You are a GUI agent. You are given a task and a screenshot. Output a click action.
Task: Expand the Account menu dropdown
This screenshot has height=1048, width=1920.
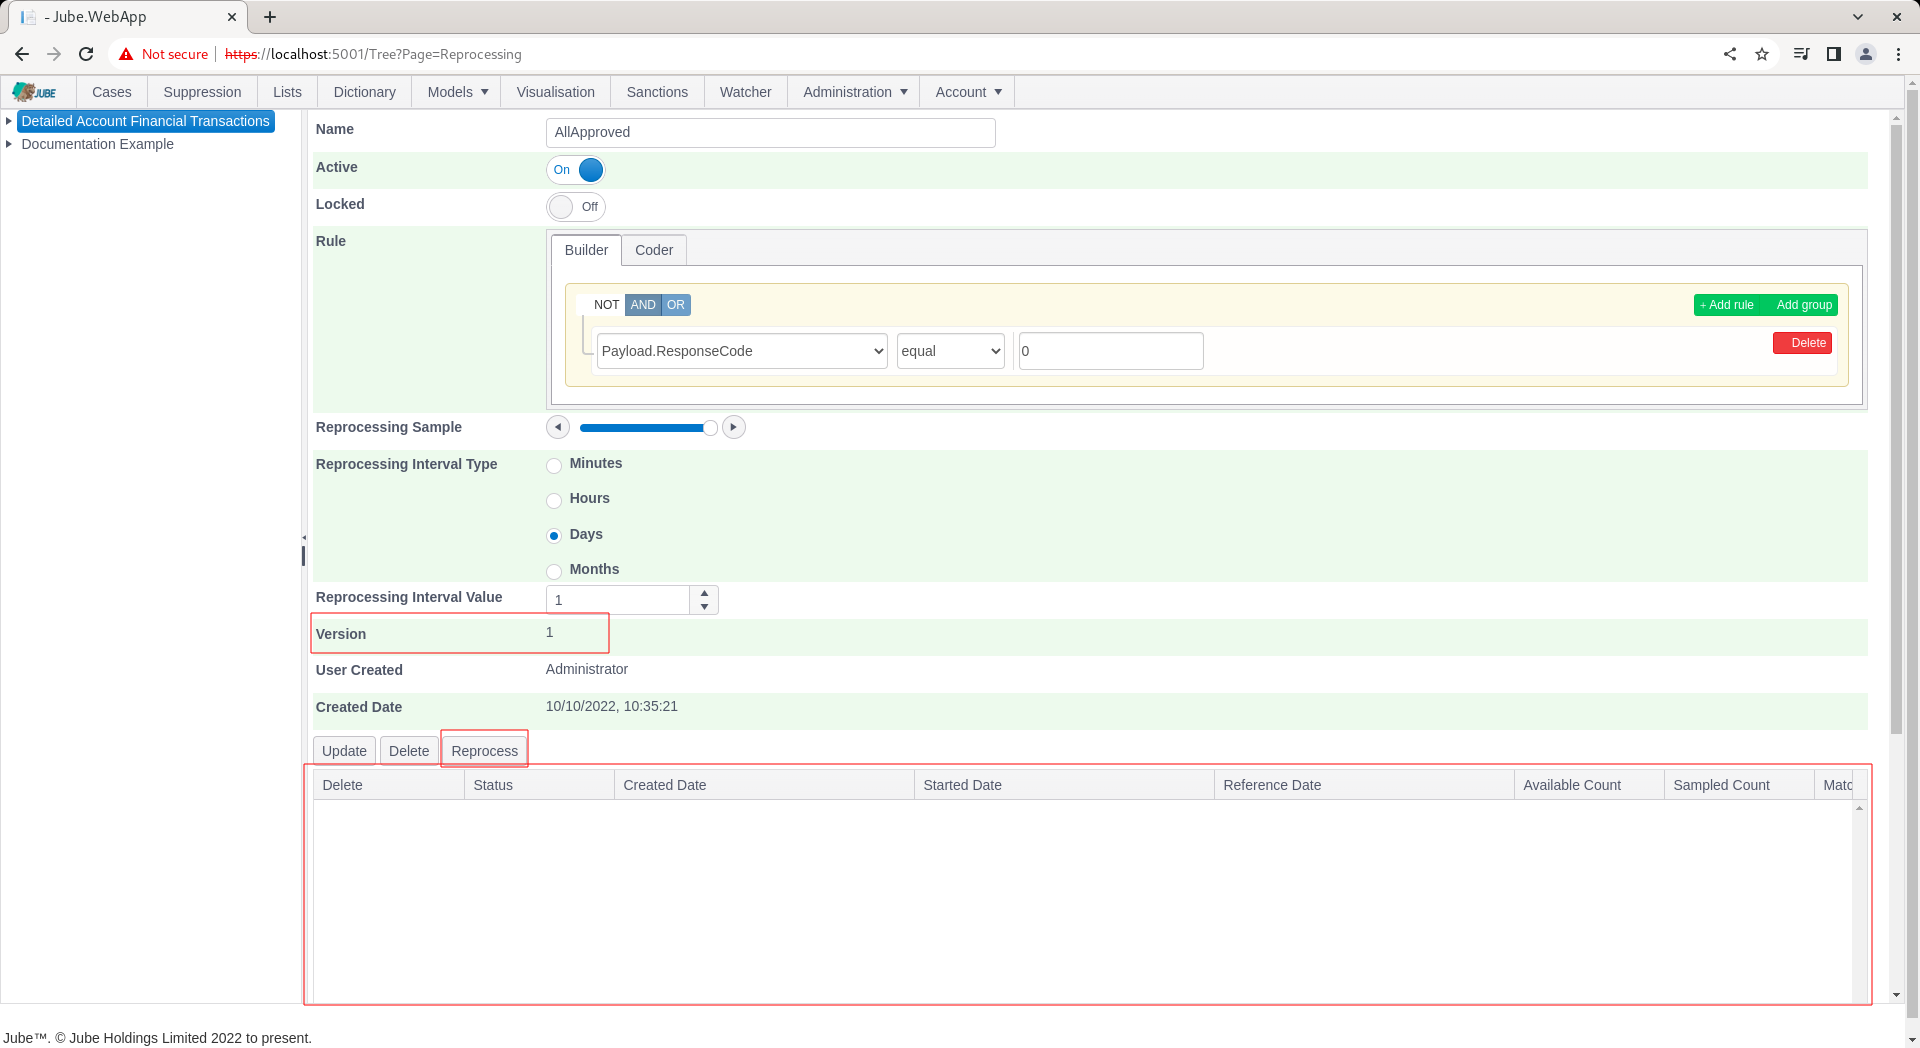967,92
